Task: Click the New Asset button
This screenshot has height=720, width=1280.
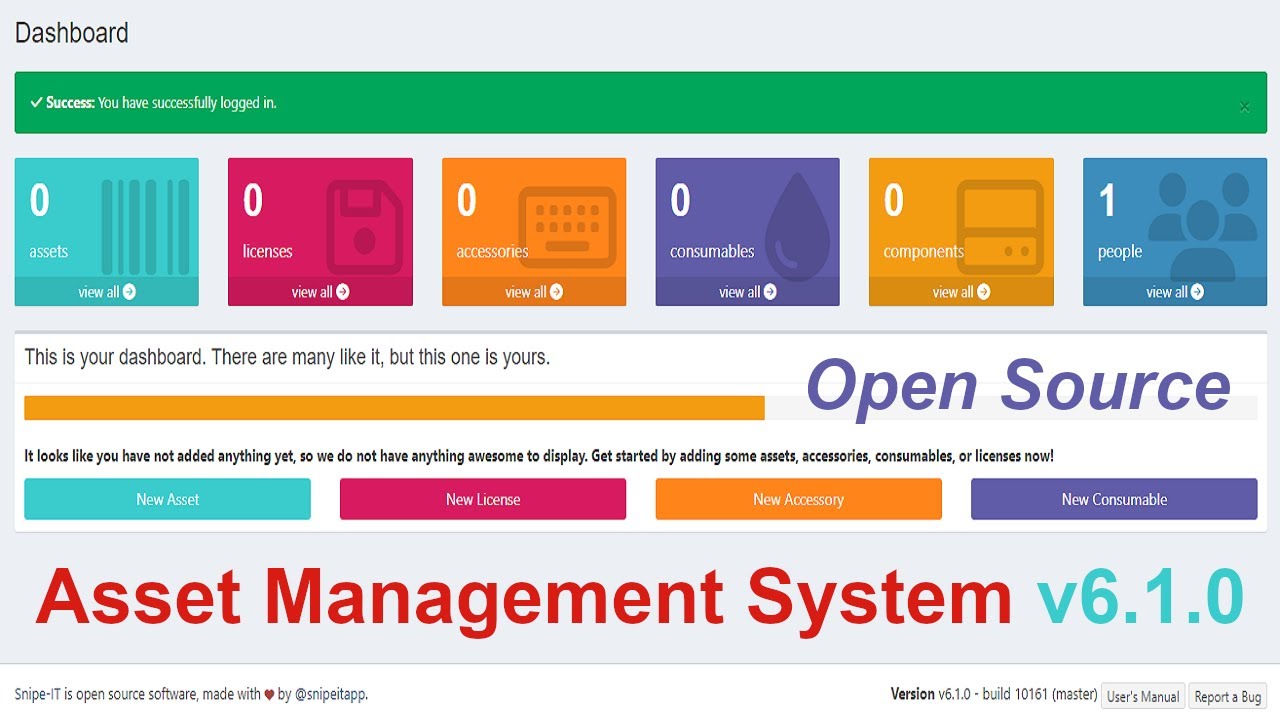Action: pyautogui.click(x=168, y=499)
